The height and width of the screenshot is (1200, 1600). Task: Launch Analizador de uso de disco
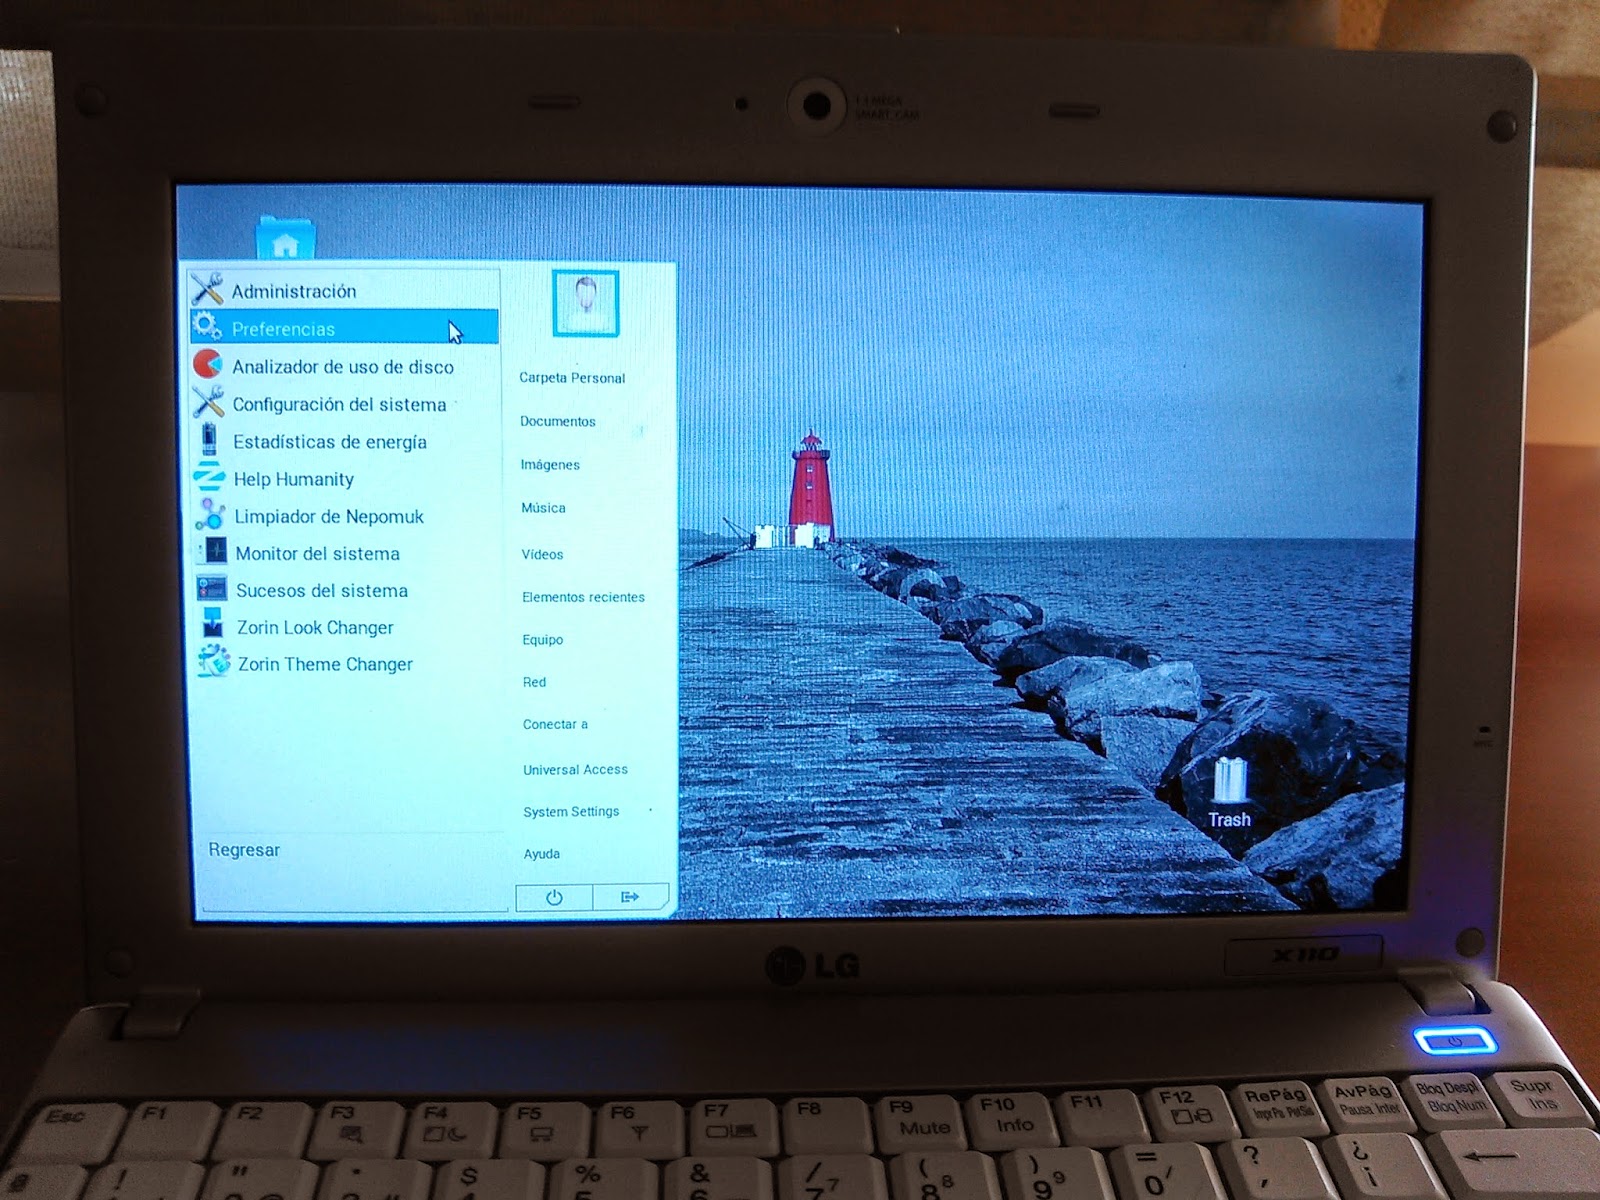pyautogui.click(x=343, y=366)
